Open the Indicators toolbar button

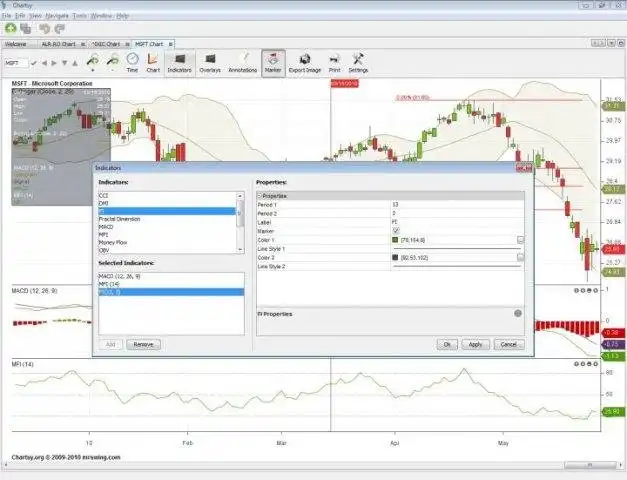coord(180,63)
